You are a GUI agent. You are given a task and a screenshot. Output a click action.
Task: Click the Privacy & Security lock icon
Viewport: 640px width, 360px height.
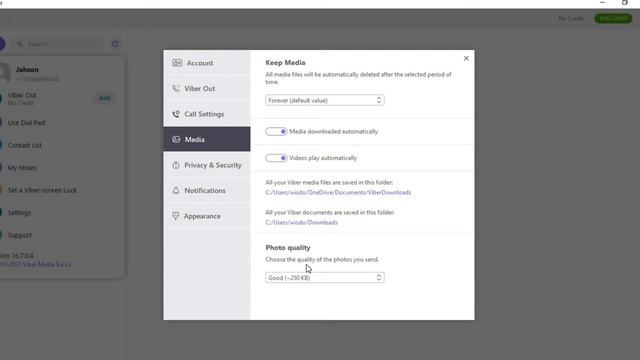[x=176, y=165]
